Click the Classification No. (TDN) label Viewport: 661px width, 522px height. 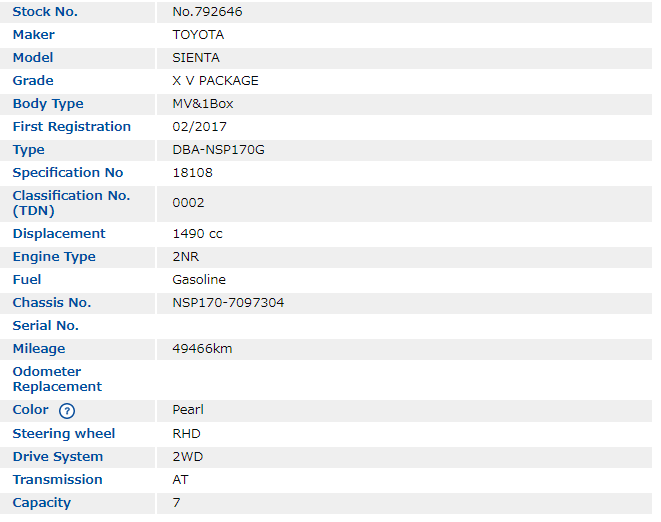coord(71,203)
